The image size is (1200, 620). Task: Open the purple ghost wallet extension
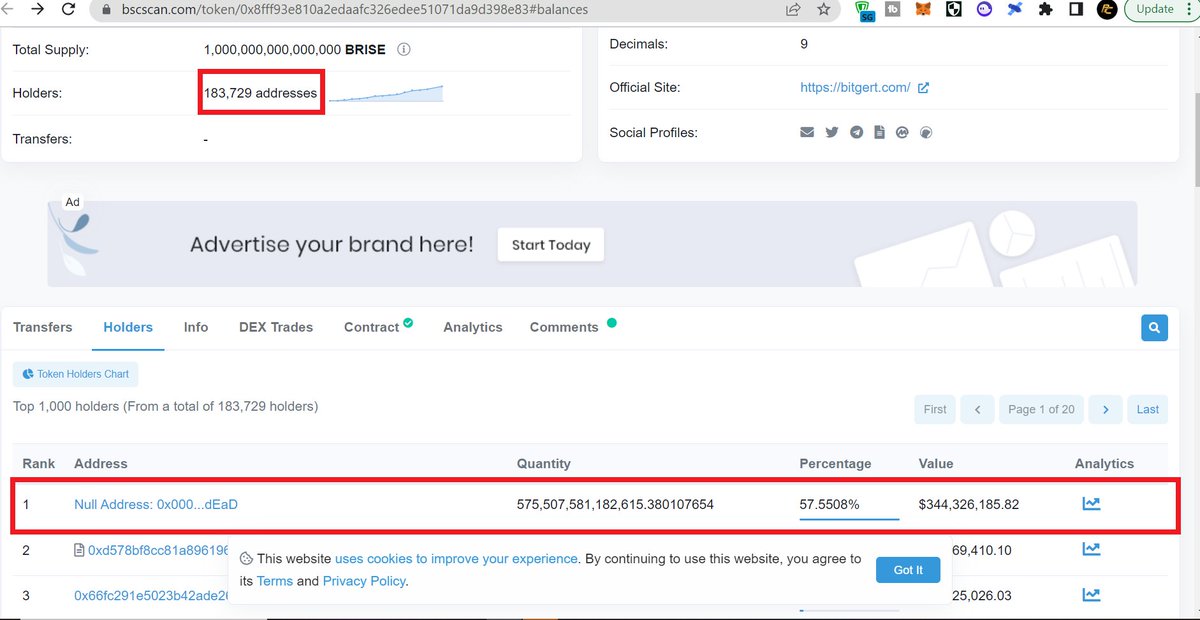pyautogui.click(x=984, y=9)
